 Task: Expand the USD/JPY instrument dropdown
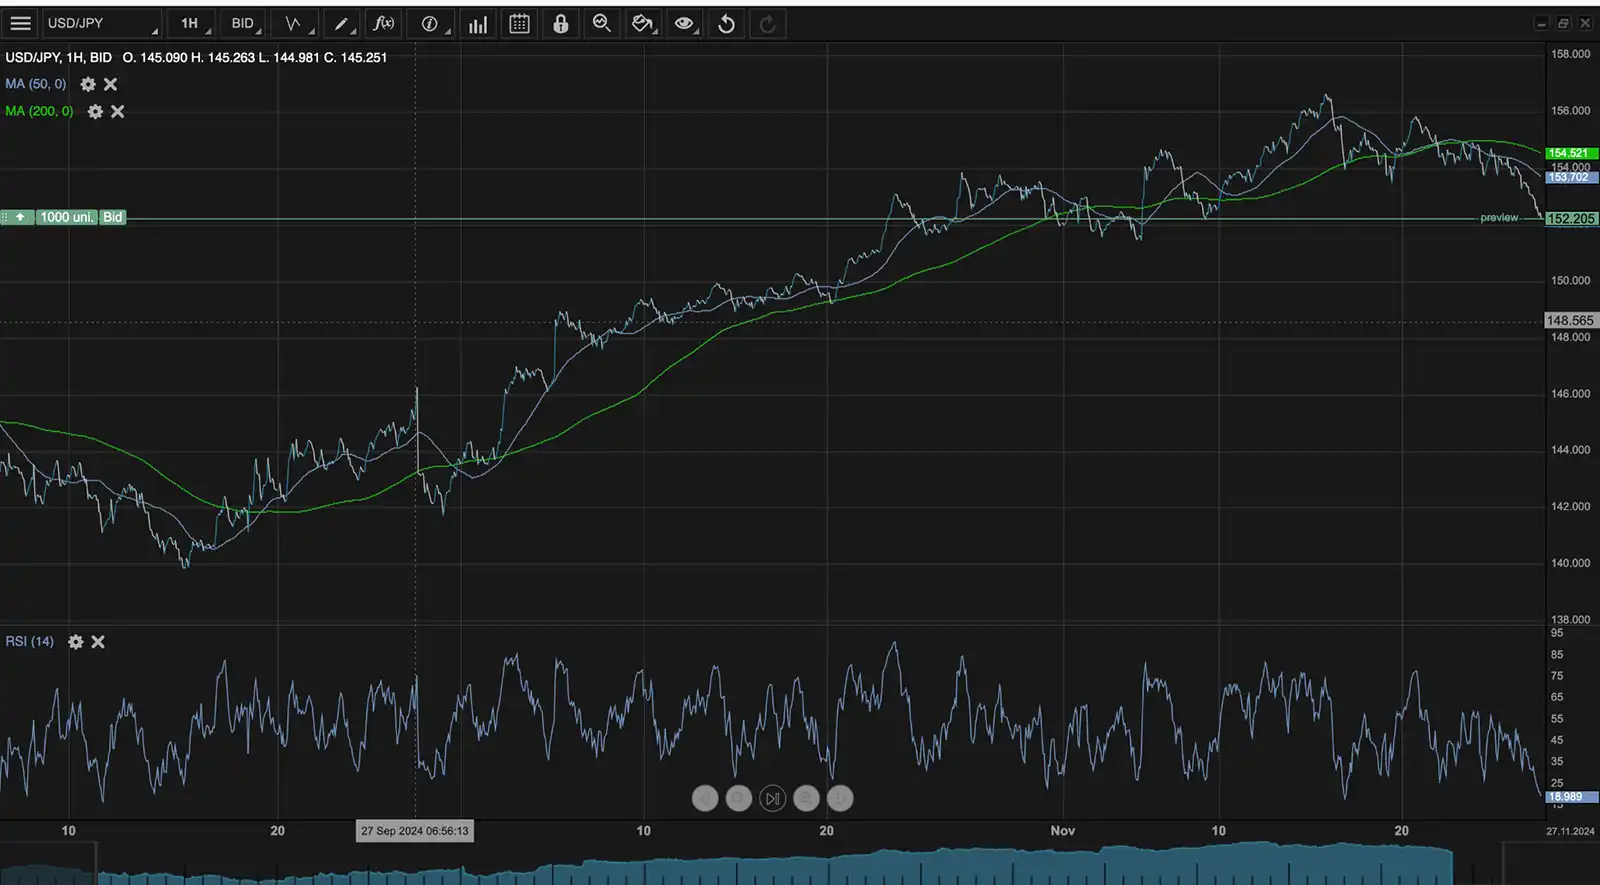coord(101,24)
